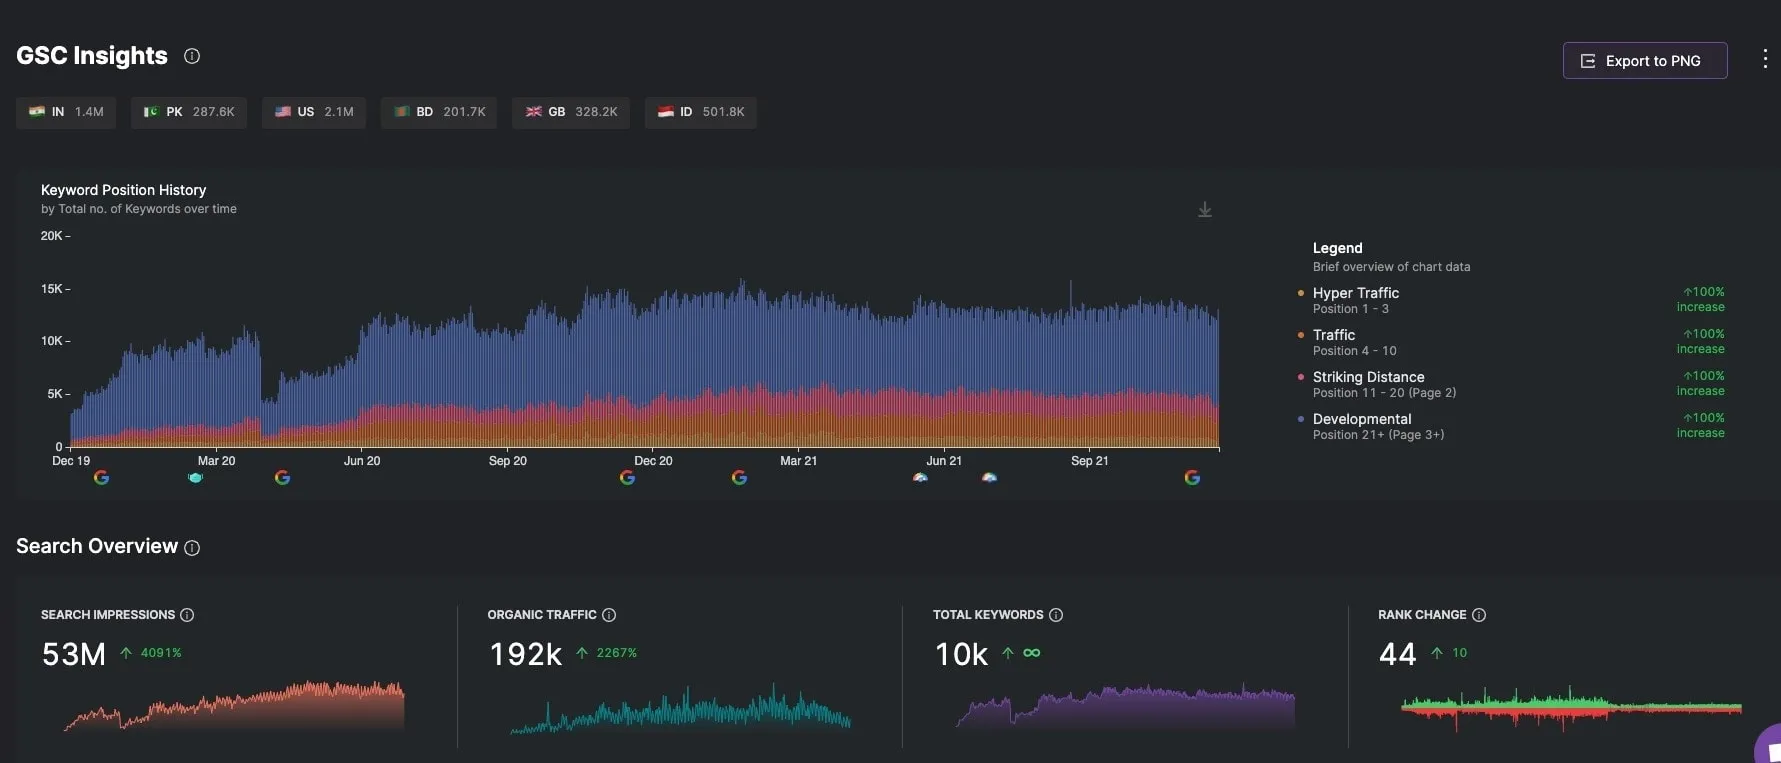Select the US 2.1M country filter
This screenshot has width=1781, height=763.
pyautogui.click(x=314, y=112)
